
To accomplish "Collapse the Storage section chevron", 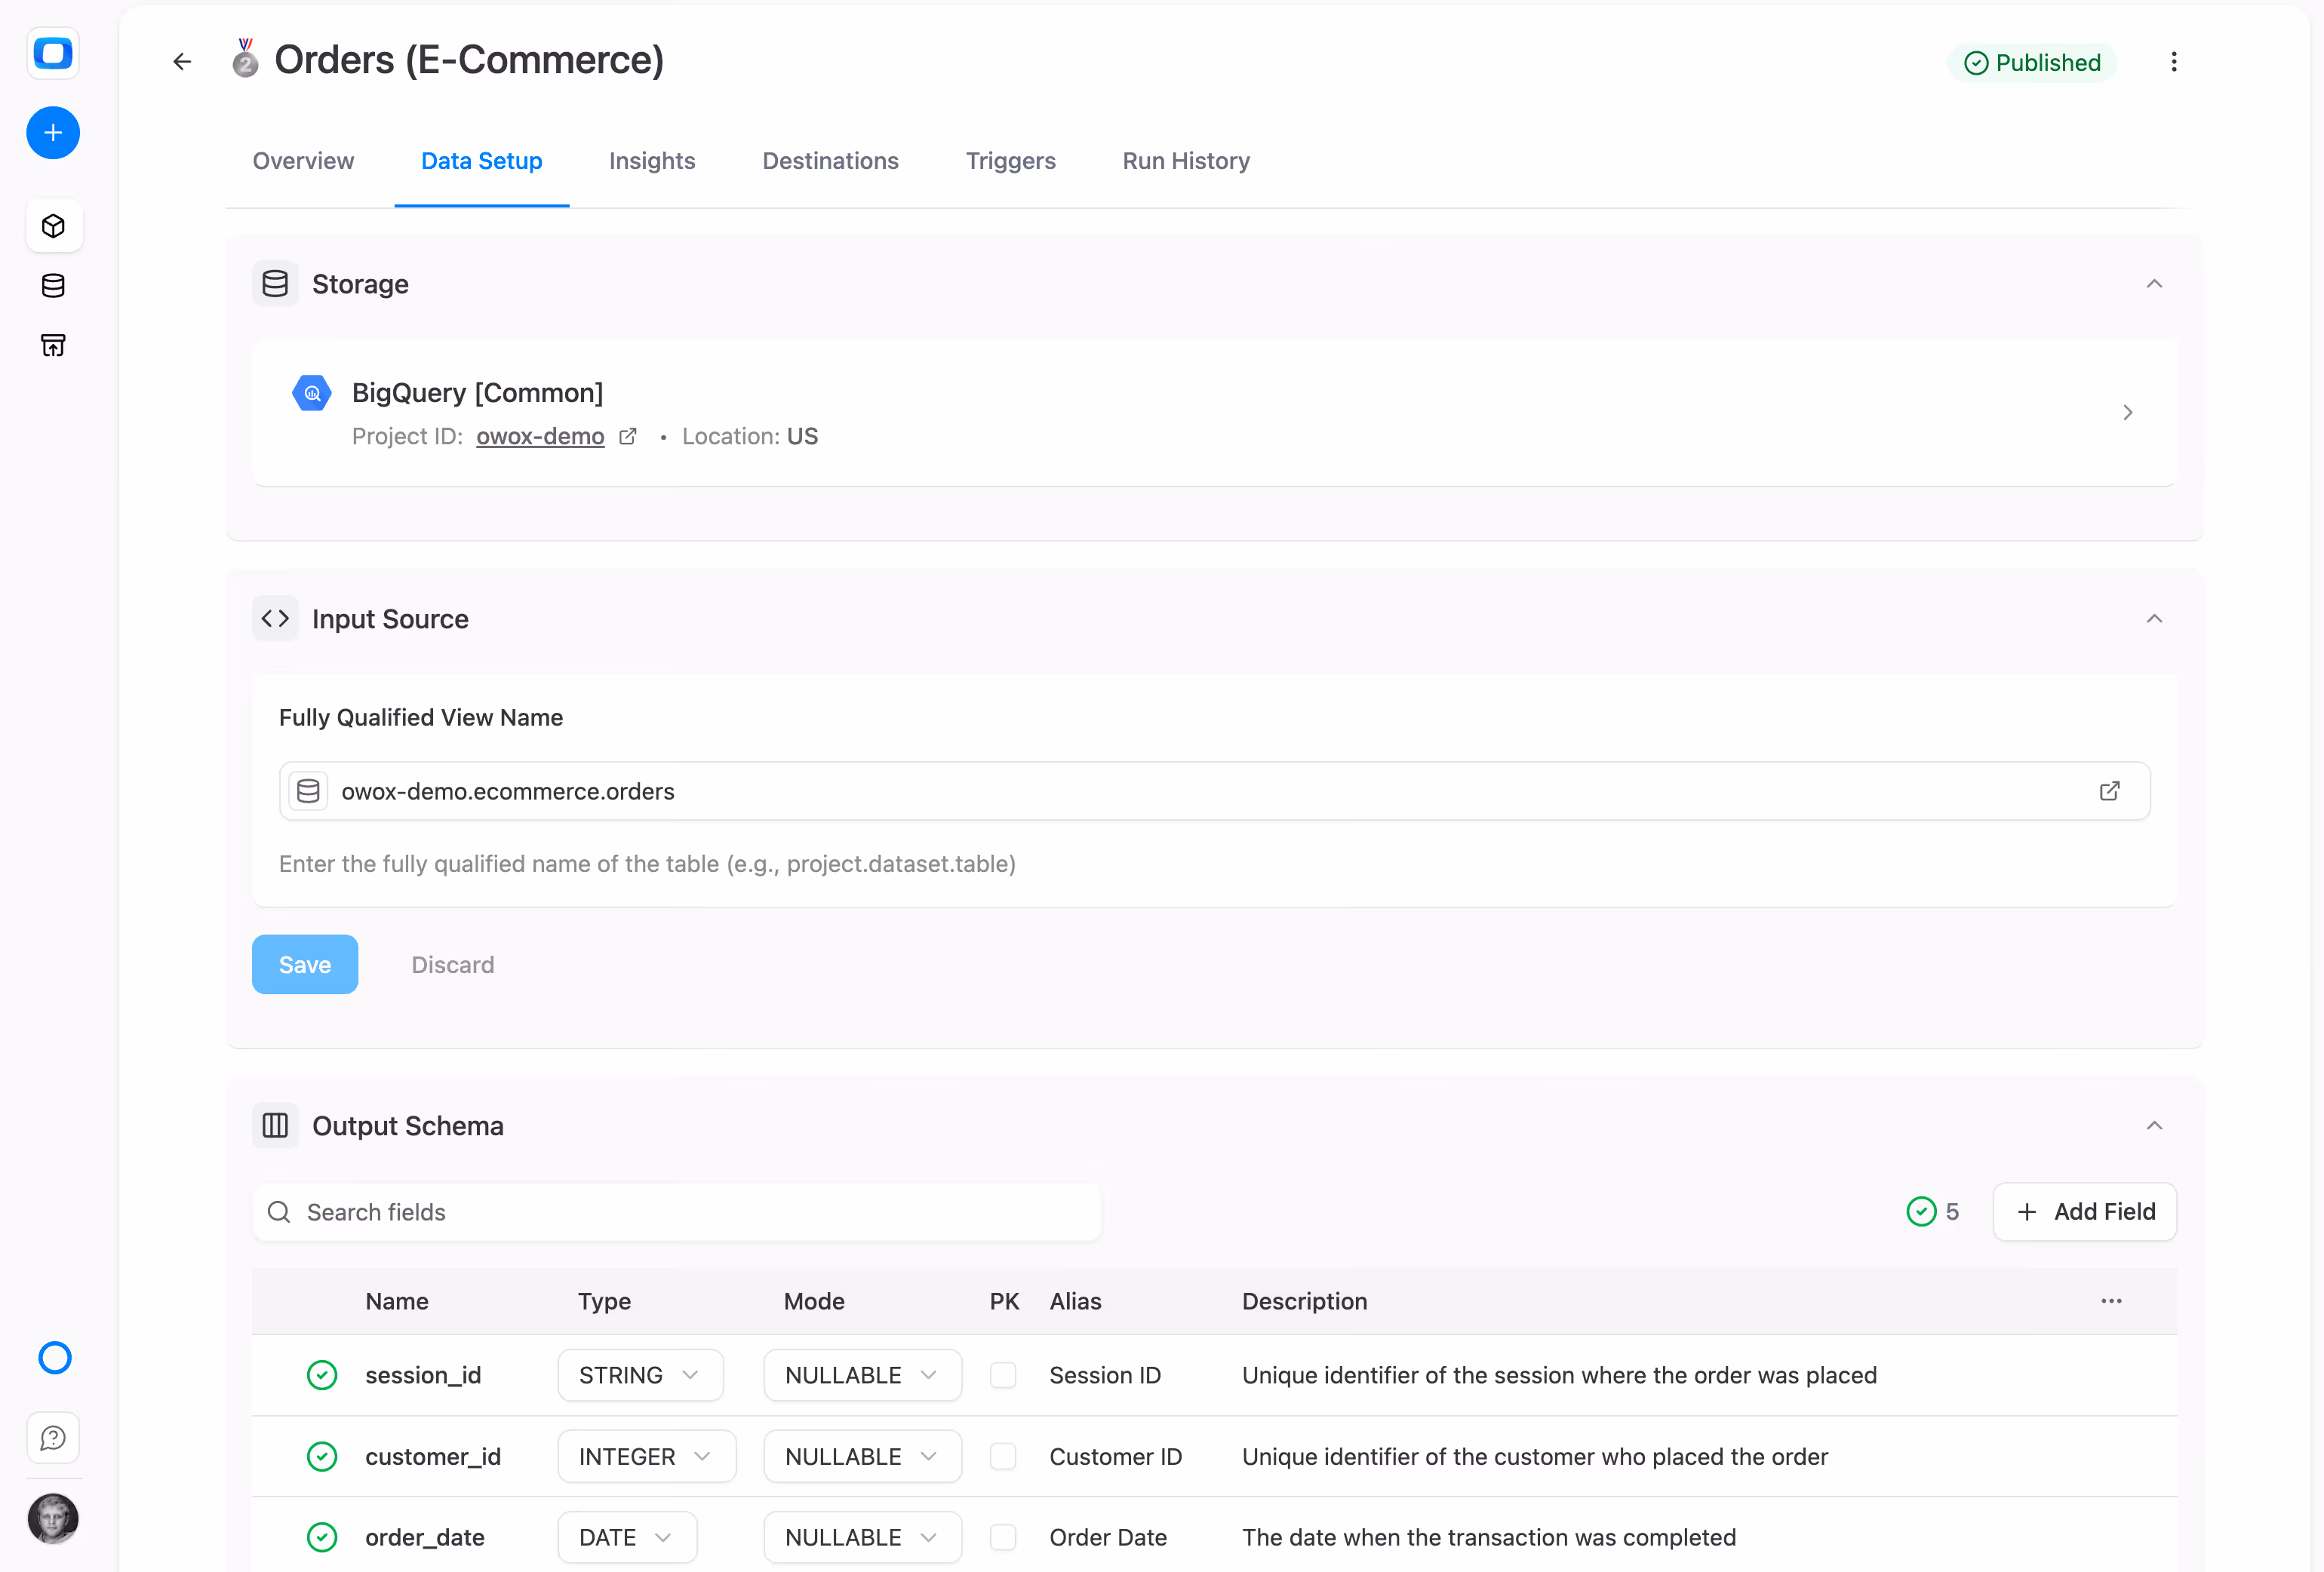I will pyautogui.click(x=2154, y=284).
